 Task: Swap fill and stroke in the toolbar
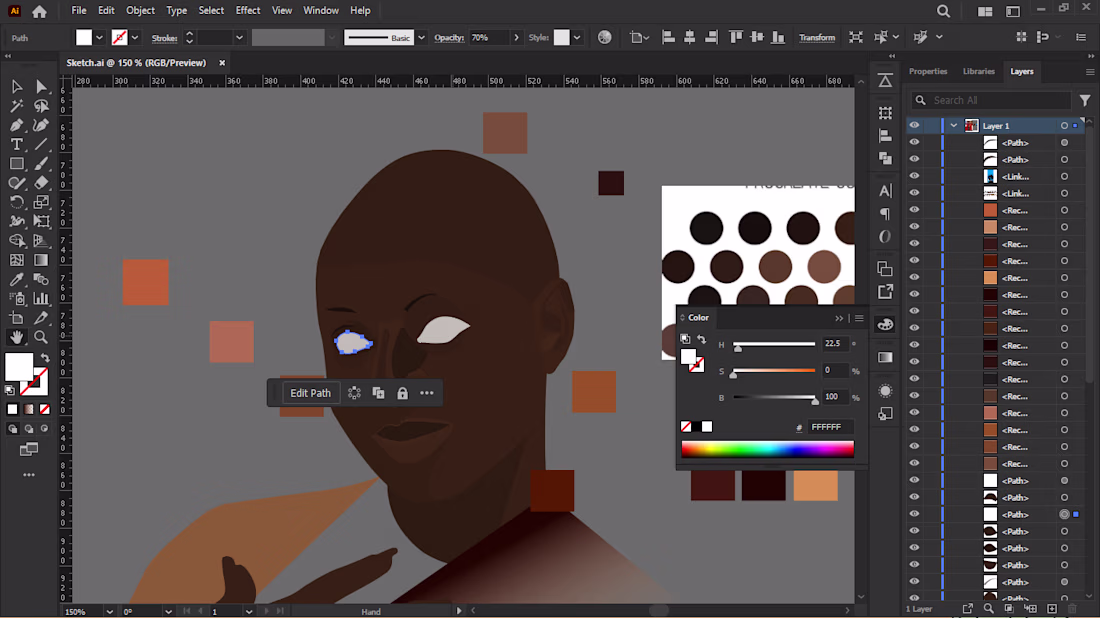pos(45,358)
